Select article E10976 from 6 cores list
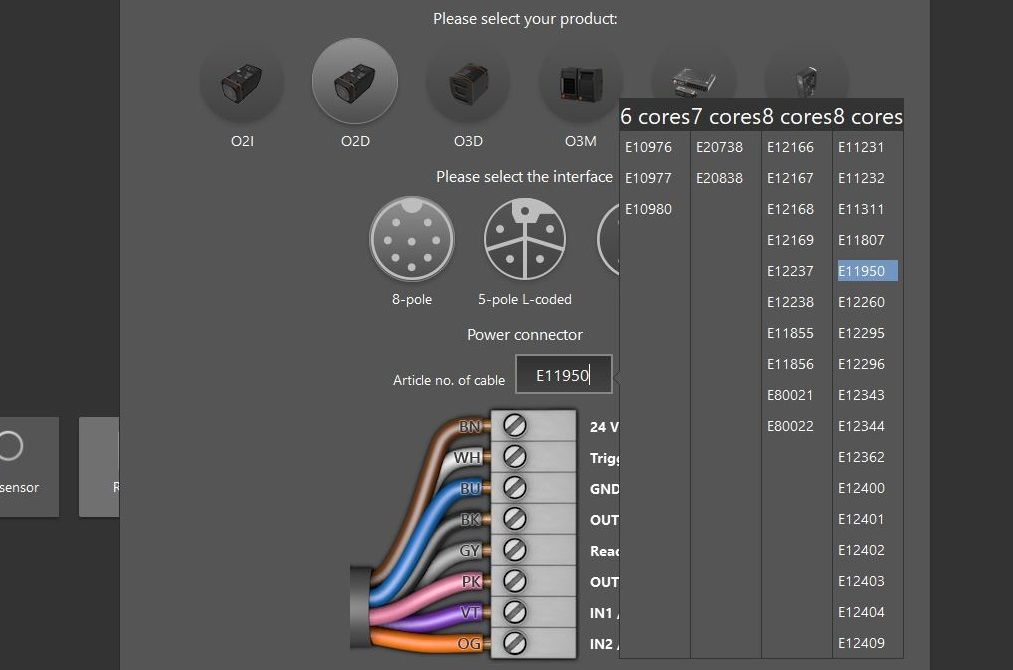 (x=649, y=147)
